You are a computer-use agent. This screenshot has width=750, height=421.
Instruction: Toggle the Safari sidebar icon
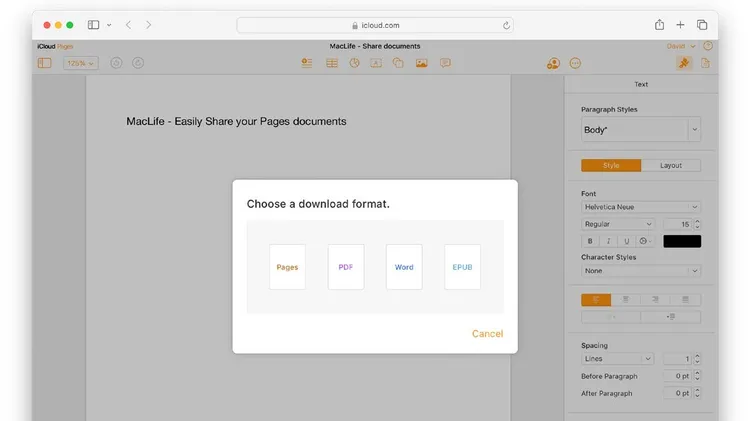coord(93,25)
